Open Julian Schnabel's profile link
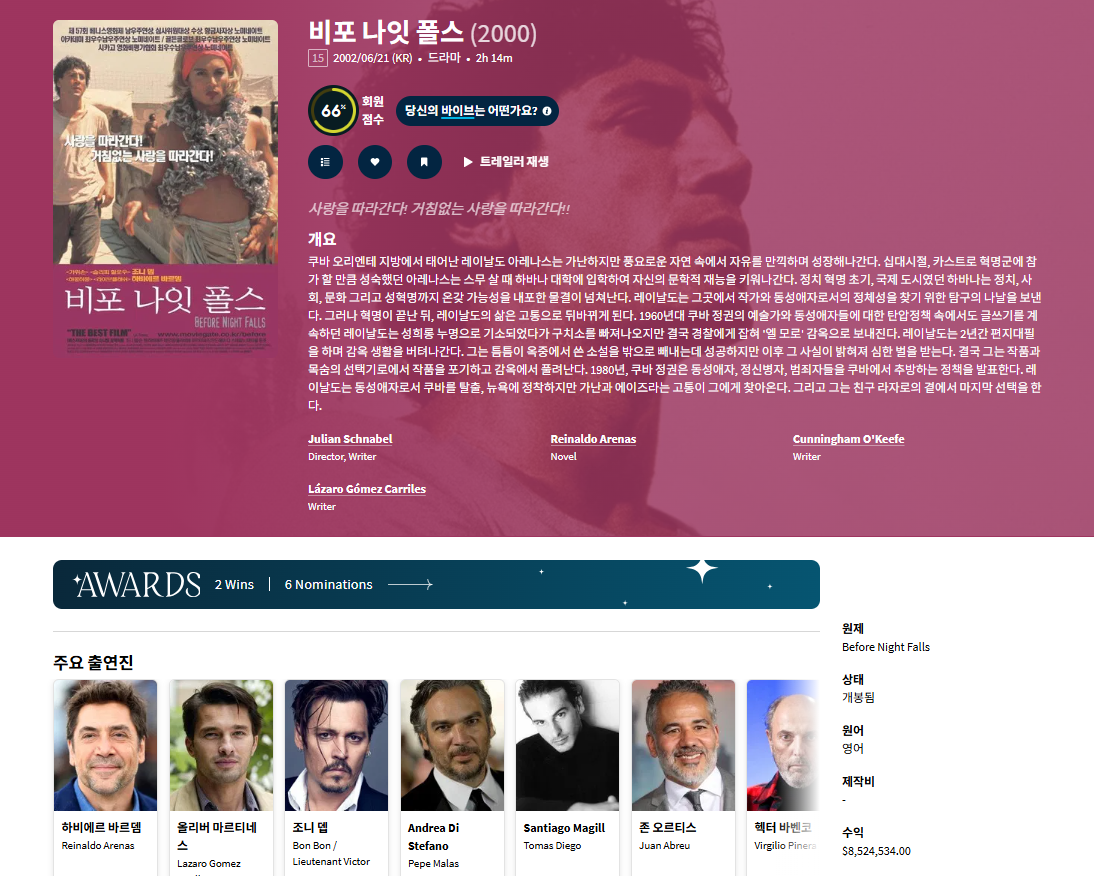Viewport: 1094px width, 876px height. point(350,439)
